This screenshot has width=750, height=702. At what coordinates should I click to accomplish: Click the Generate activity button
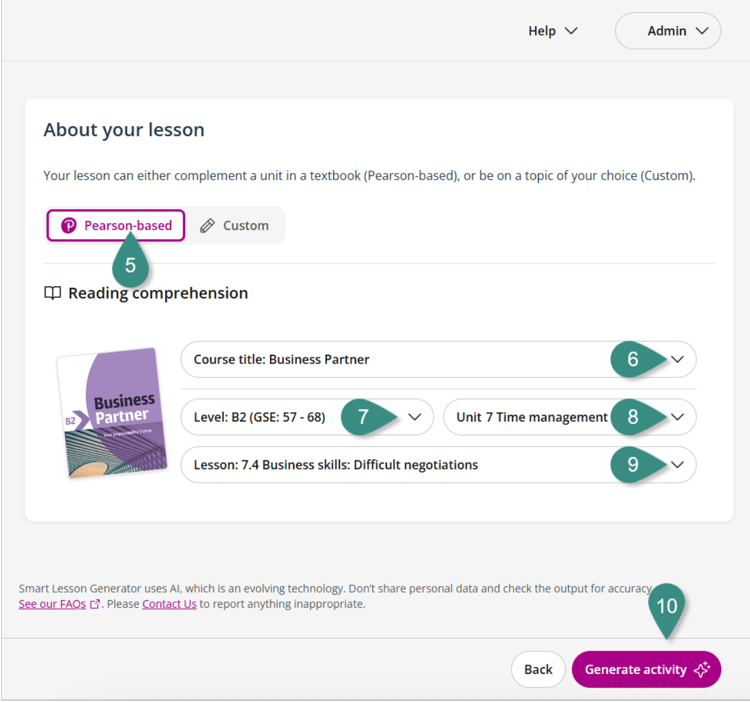coord(646,669)
